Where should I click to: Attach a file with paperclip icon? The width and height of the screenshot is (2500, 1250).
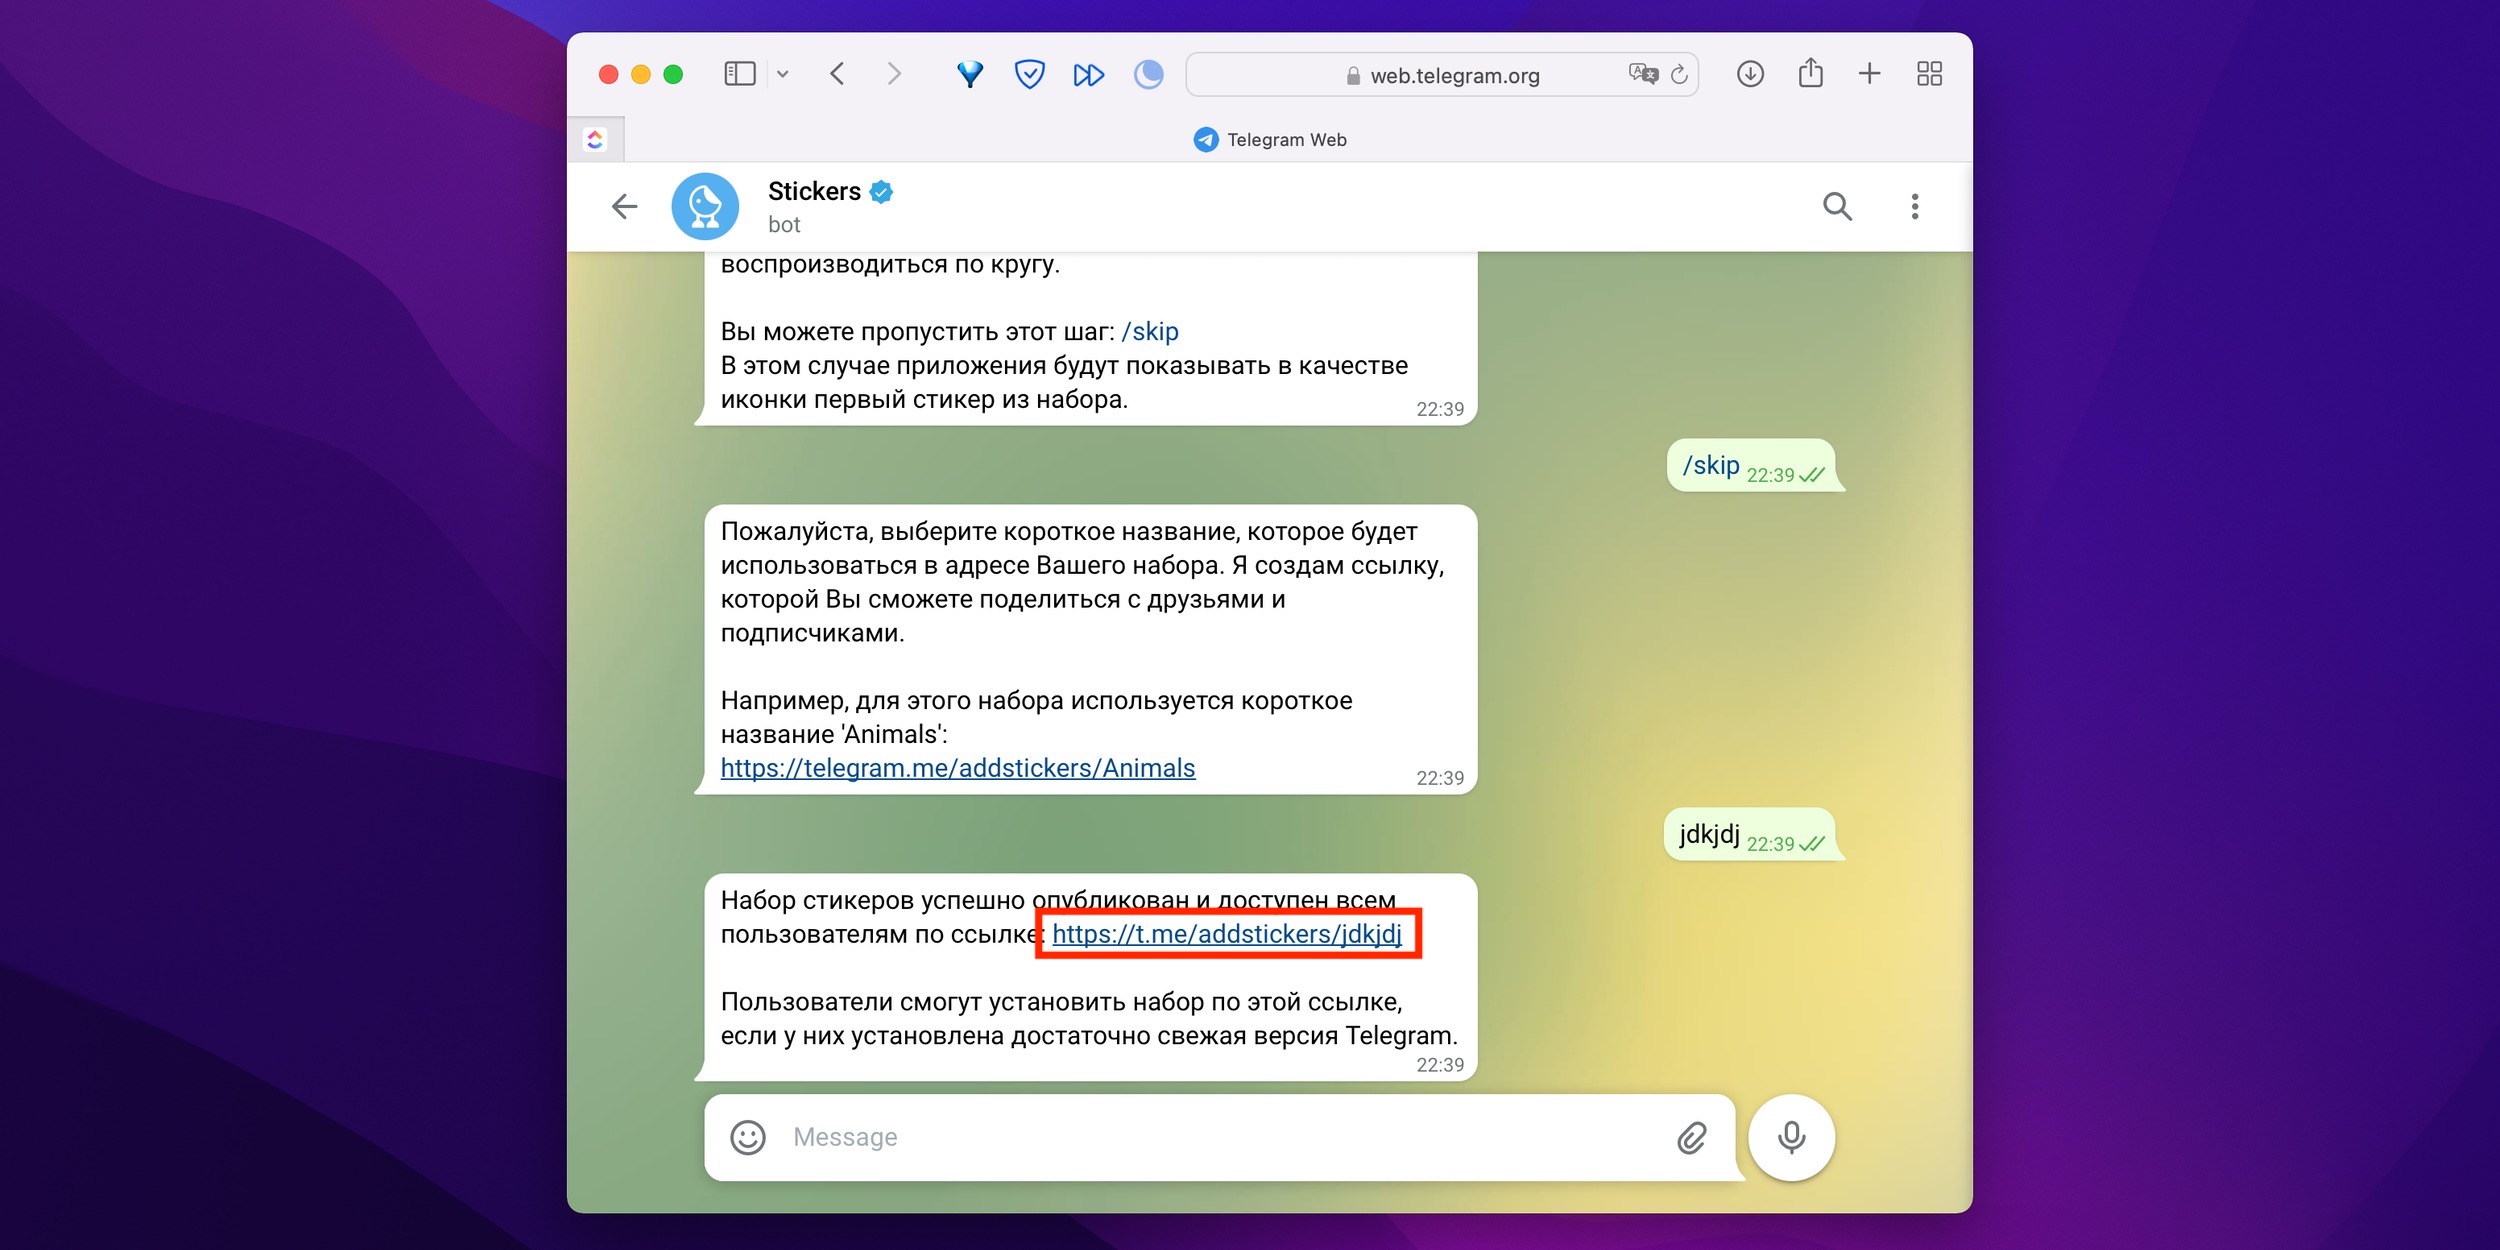click(x=1692, y=1137)
